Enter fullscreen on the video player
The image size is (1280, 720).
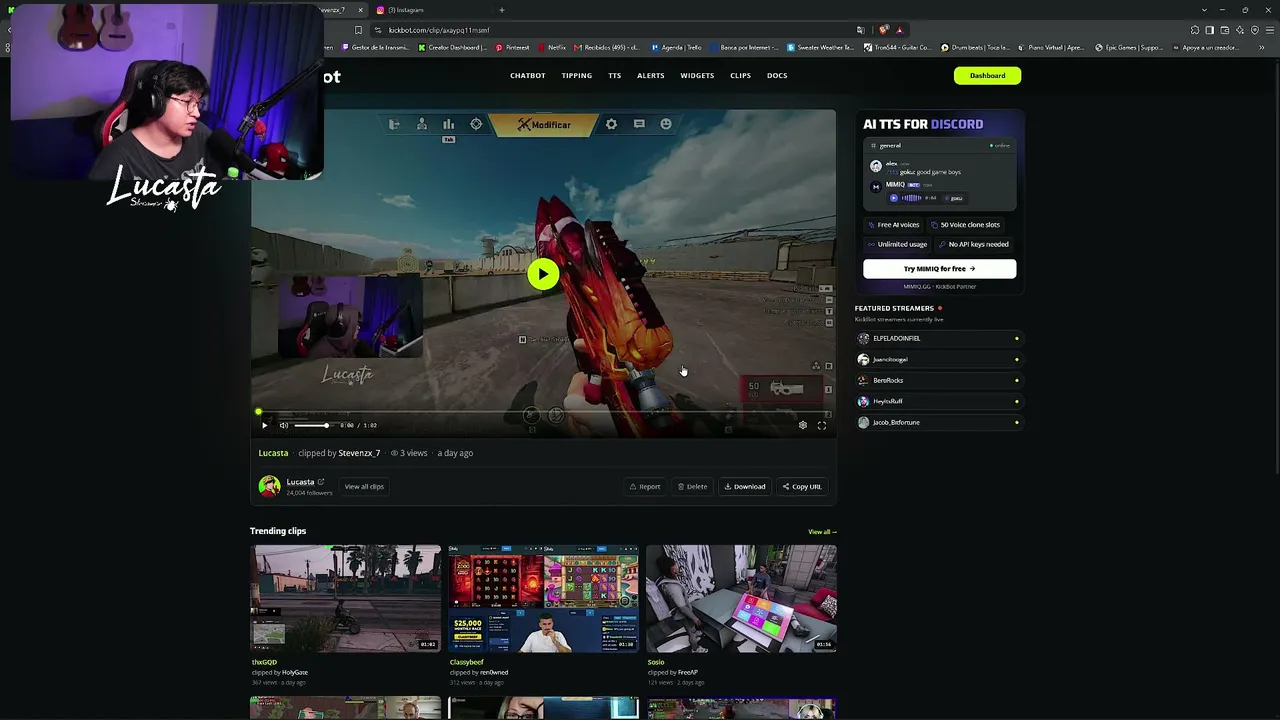point(822,425)
